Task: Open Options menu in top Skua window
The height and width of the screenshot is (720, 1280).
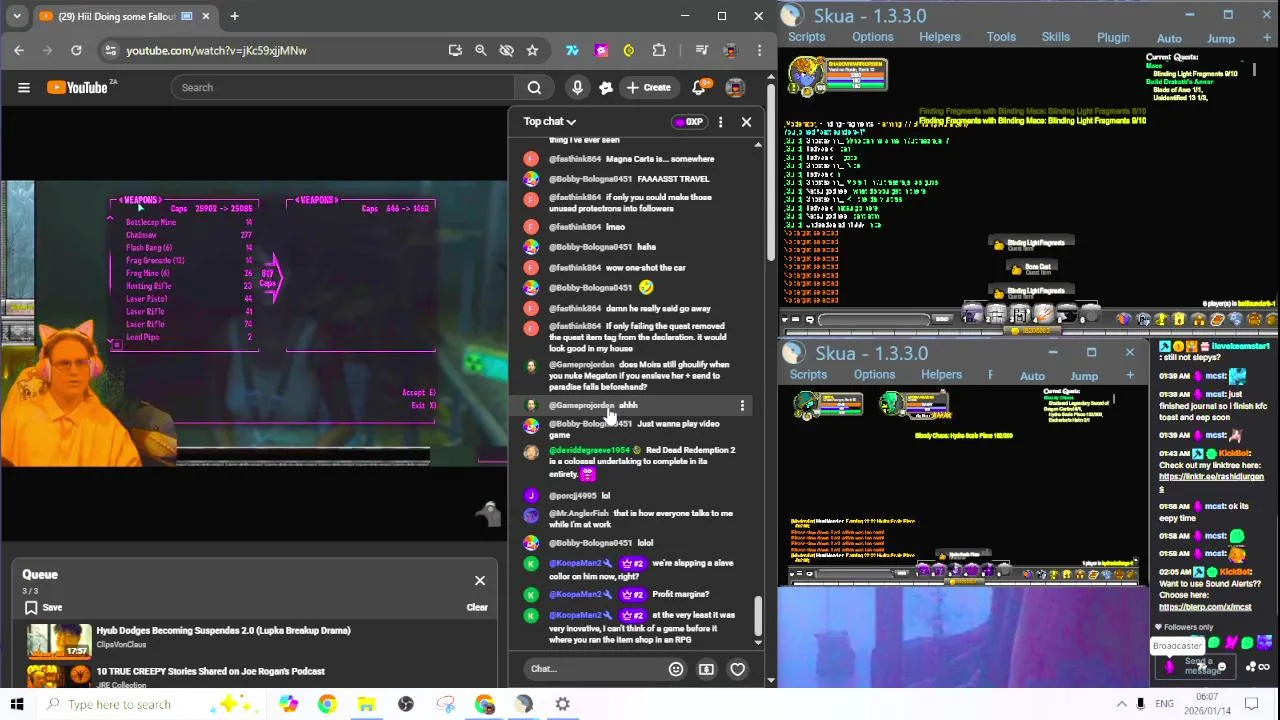Action: point(873,37)
